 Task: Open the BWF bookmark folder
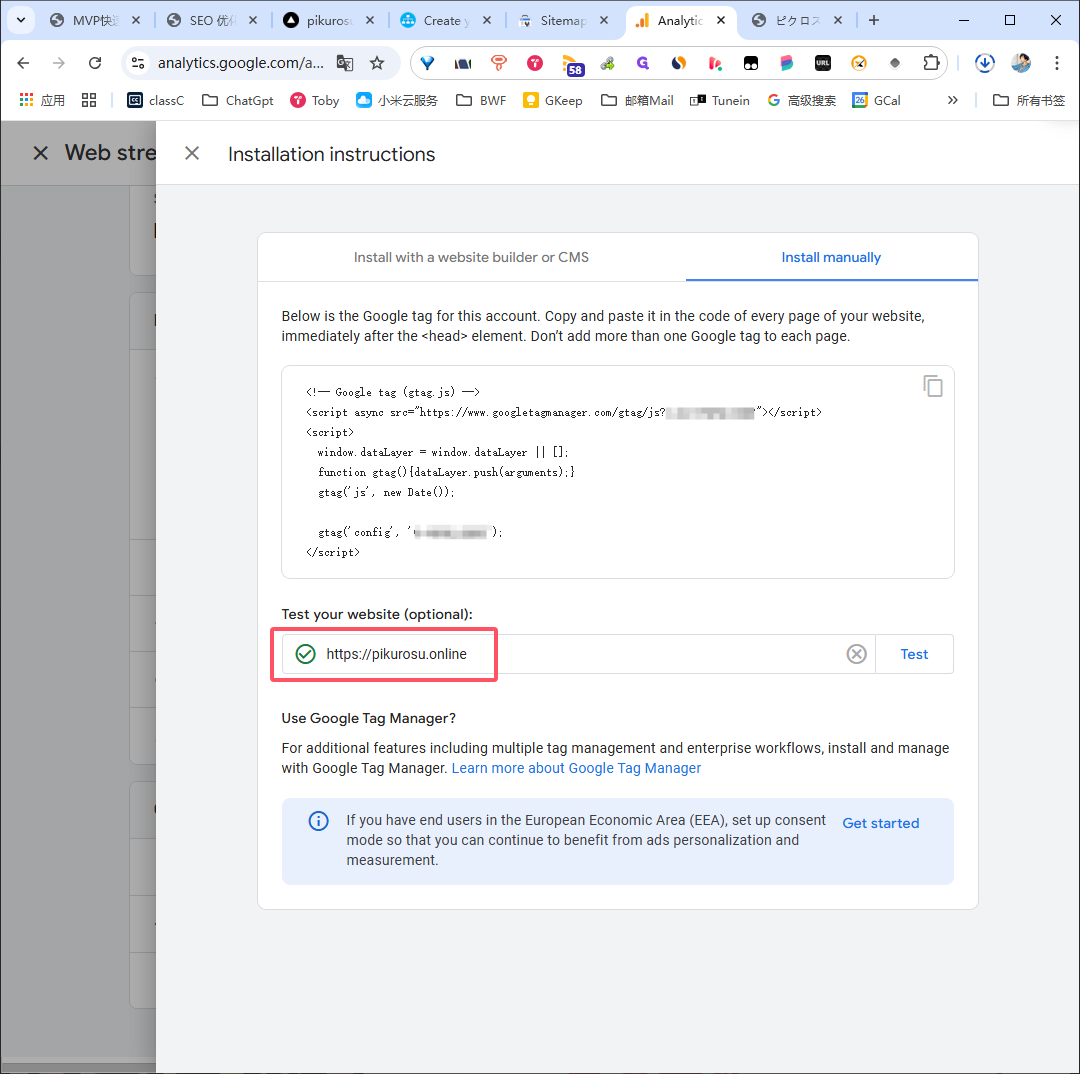coord(481,101)
